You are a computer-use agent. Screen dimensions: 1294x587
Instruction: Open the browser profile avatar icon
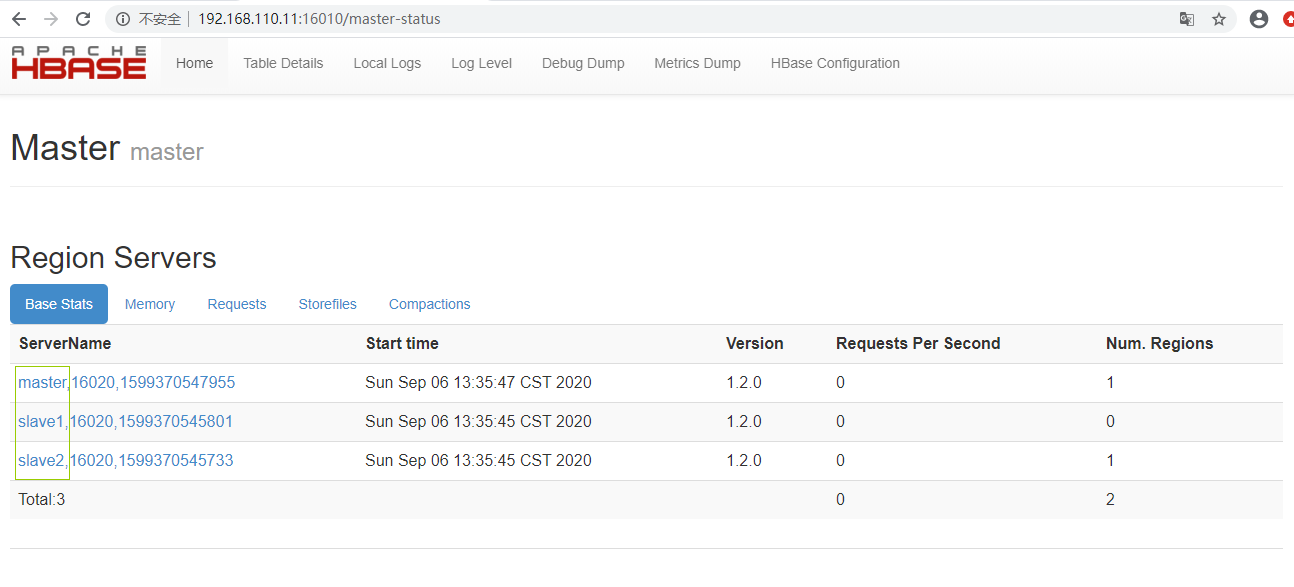tap(1259, 19)
